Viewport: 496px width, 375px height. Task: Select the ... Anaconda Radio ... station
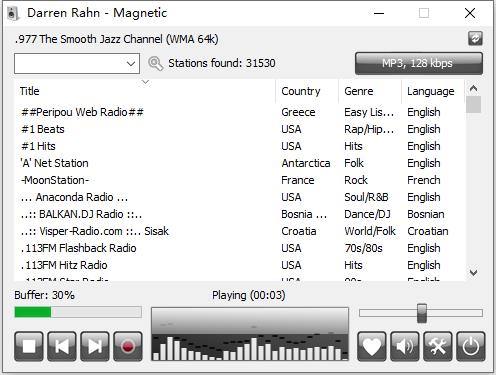tap(239, 197)
